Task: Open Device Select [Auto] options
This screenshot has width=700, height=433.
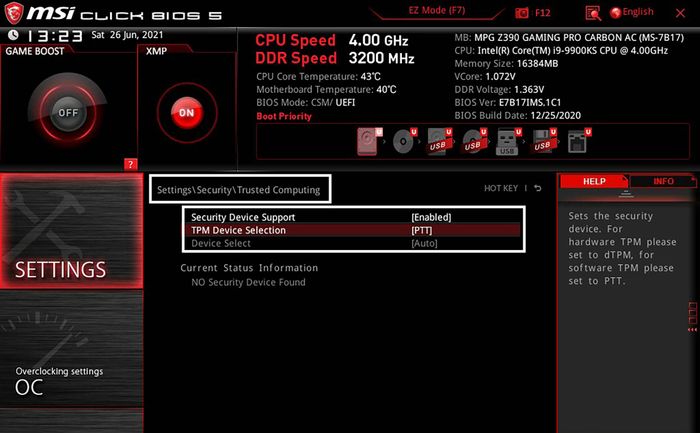Action: [354, 243]
